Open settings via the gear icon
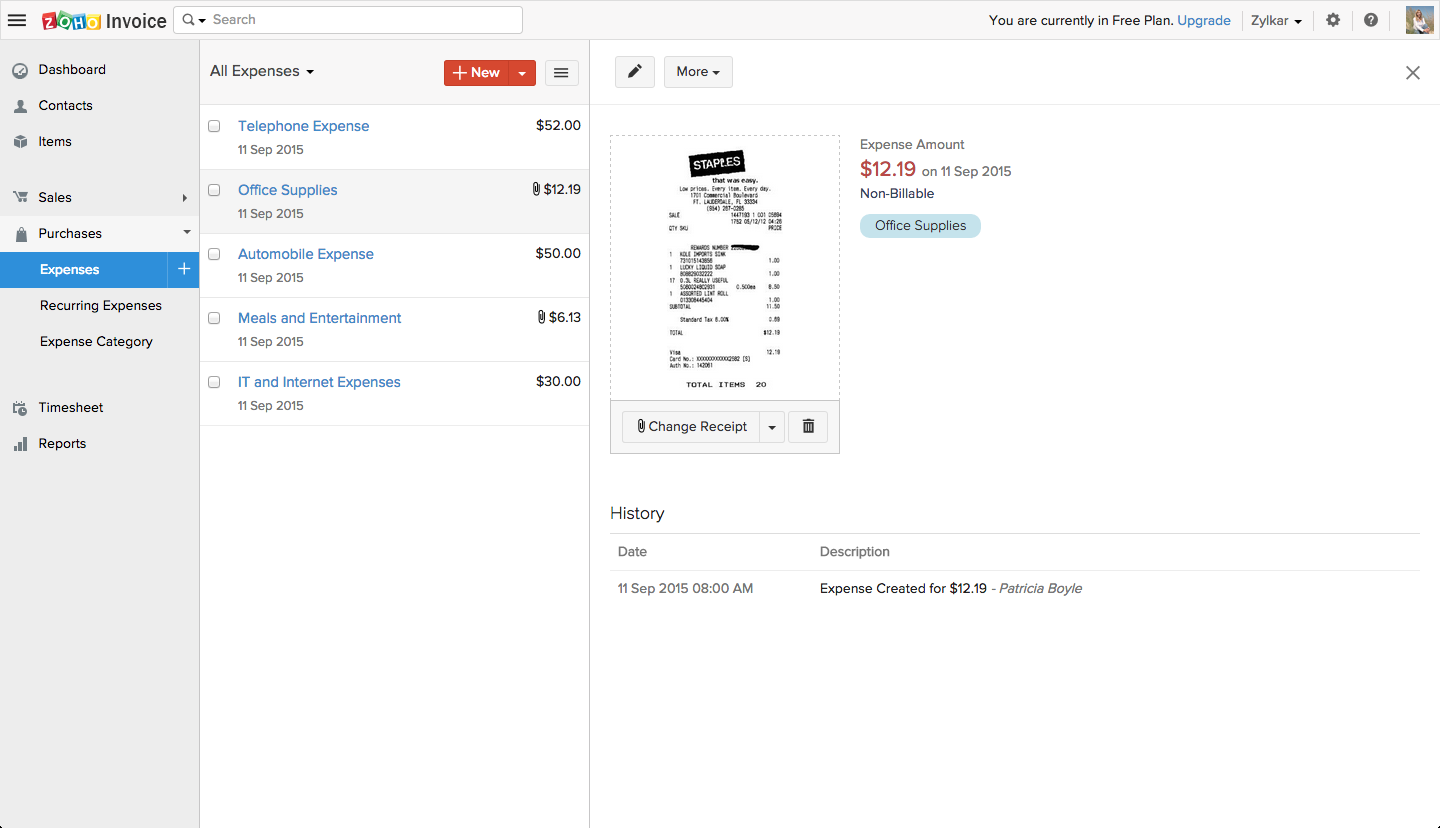Image resolution: width=1440 pixels, height=828 pixels. 1333,20
